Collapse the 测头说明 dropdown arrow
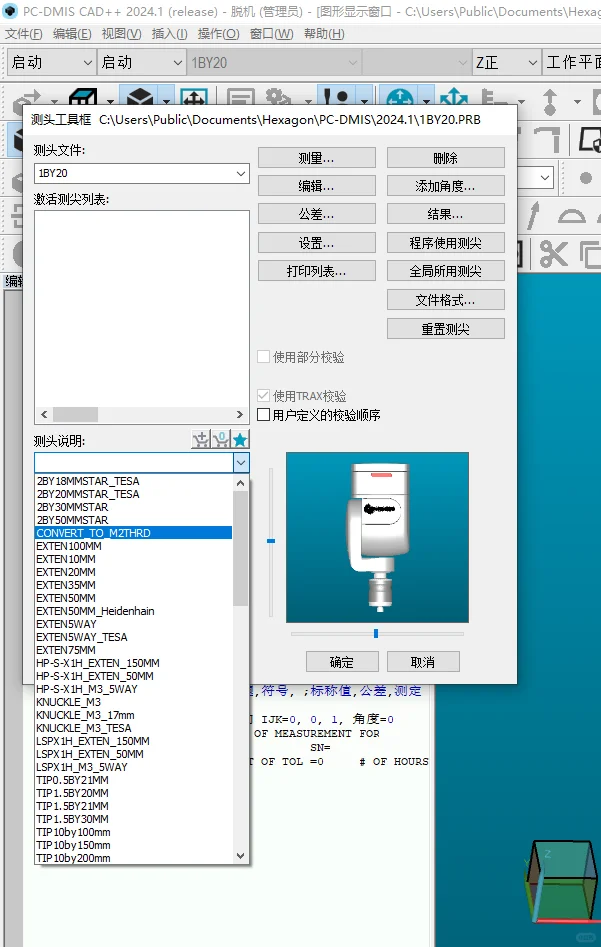The image size is (601, 947). point(240,463)
